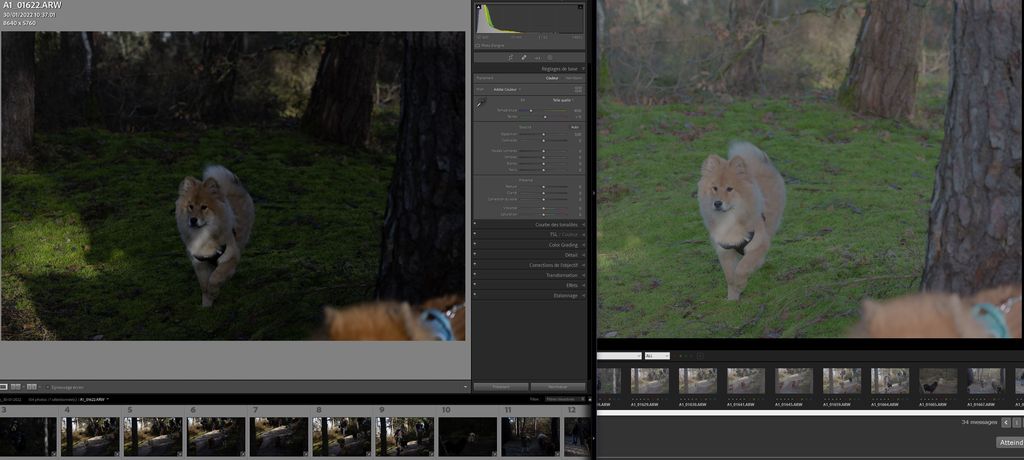Image resolution: width=1024 pixels, height=460 pixels.
Task: Click the Clarté slider handle
Action: 543,193
